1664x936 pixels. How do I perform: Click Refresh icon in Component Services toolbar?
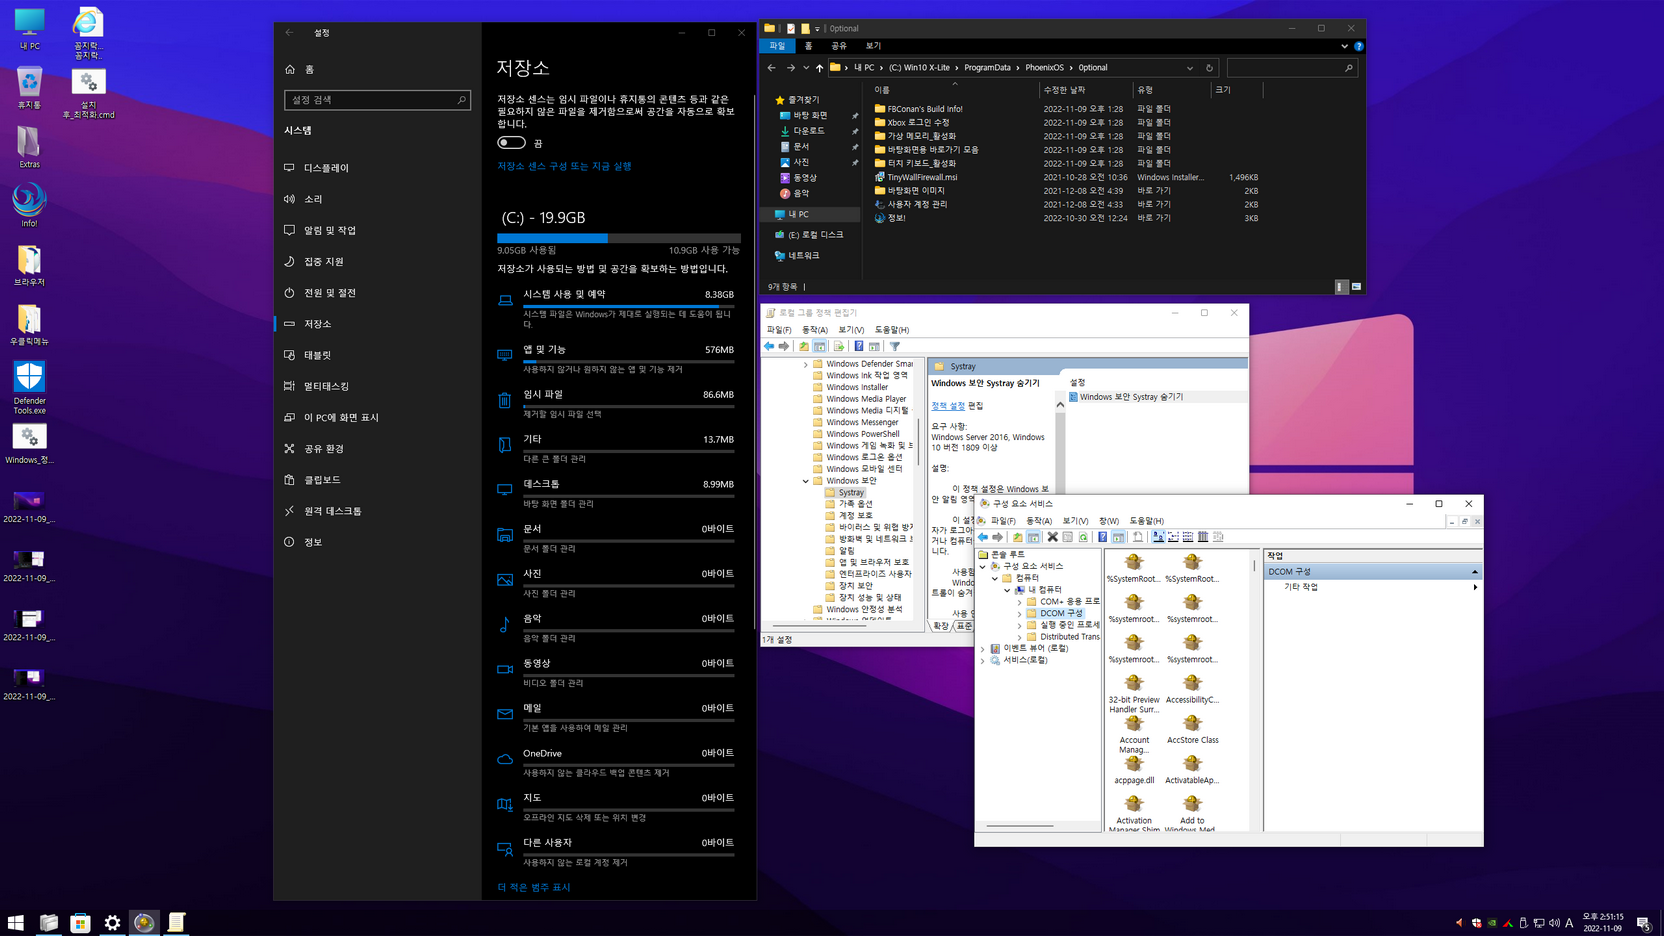[1083, 537]
